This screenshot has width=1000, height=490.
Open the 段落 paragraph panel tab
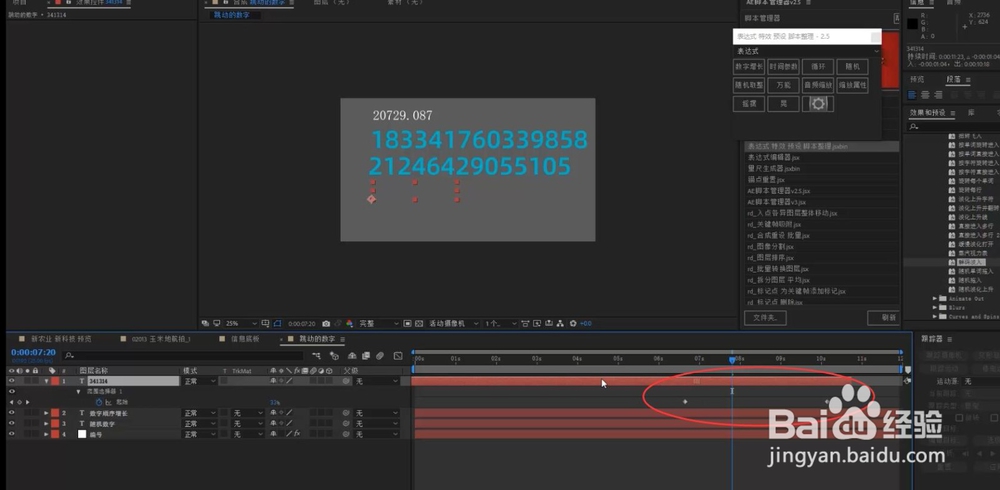tap(953, 79)
